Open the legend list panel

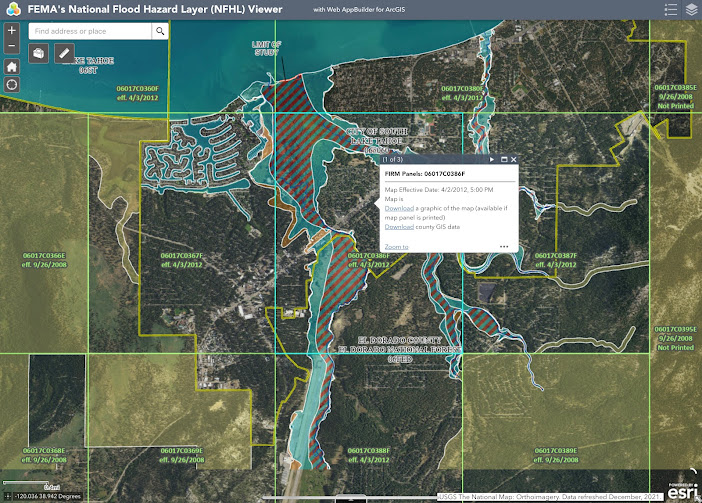(x=670, y=9)
